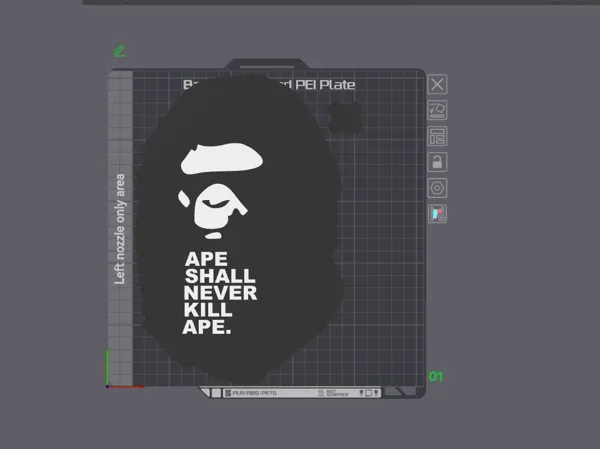
Task: Select the small dark object near top-right
Action: (x=346, y=117)
